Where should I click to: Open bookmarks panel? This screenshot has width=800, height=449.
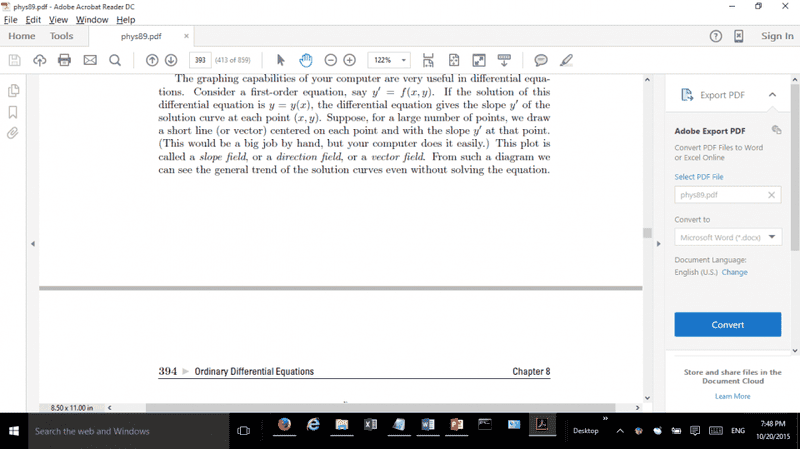(x=13, y=112)
